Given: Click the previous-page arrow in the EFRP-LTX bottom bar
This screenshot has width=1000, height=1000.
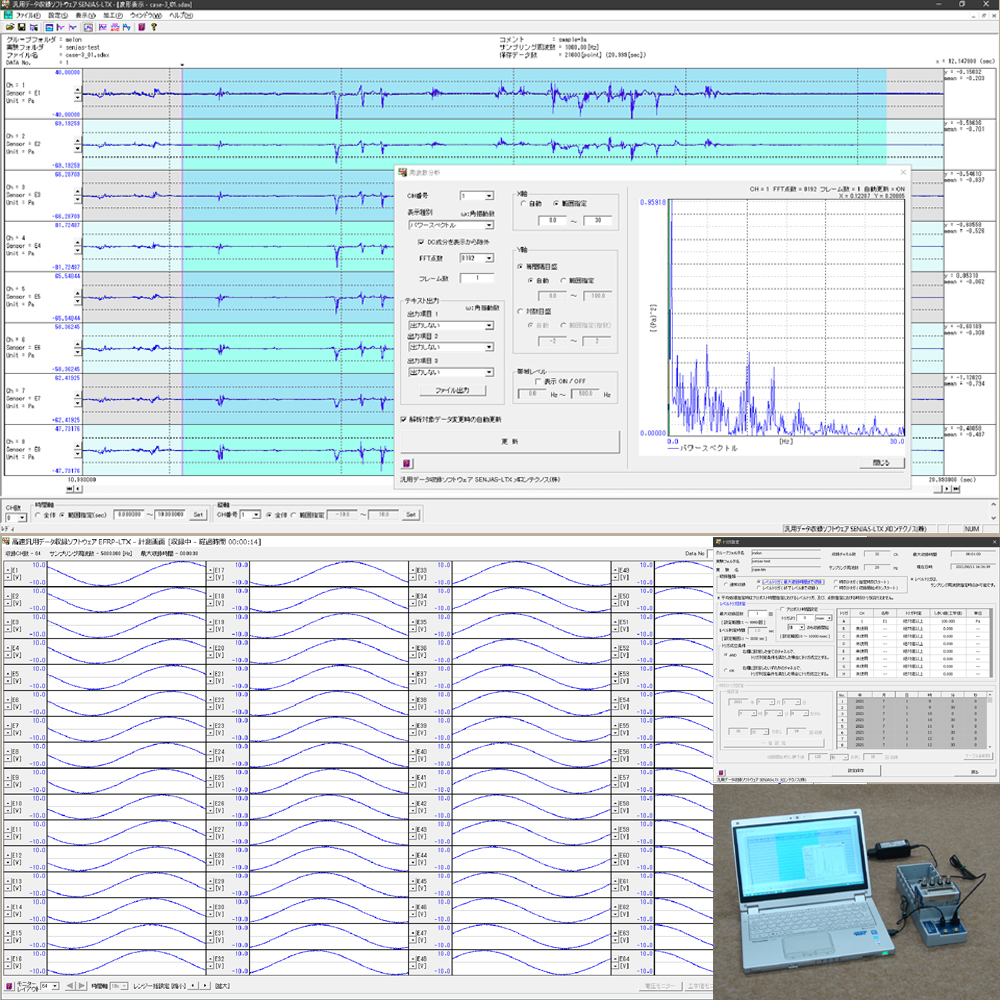Looking at the screenshot, I should point(70,986).
